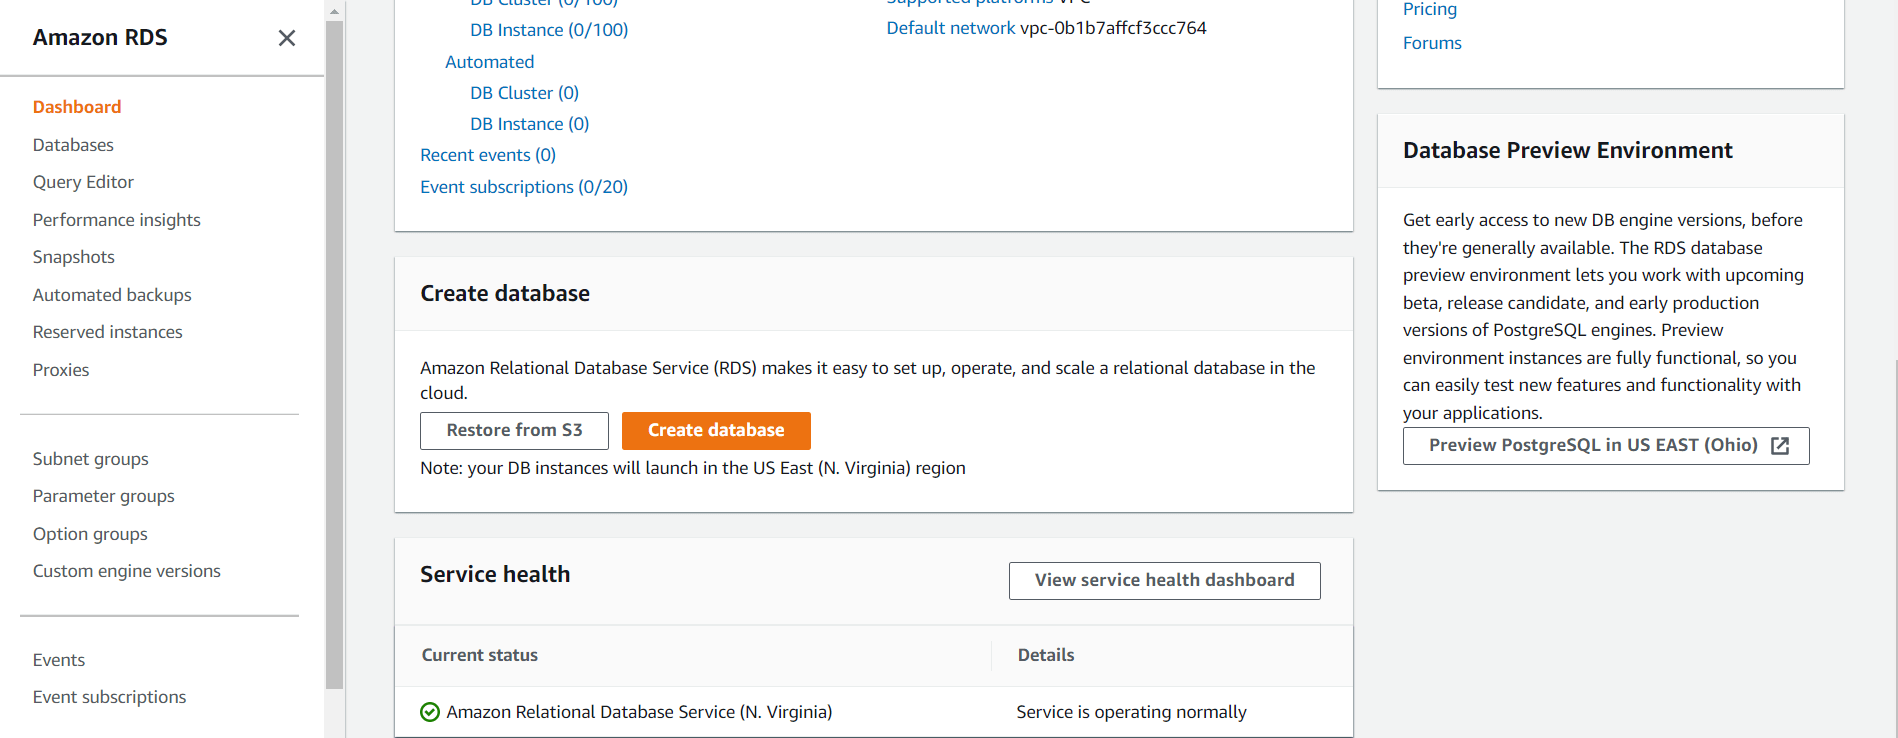Open Parameter groups page
Screen dimensions: 1898x738
click(x=103, y=496)
